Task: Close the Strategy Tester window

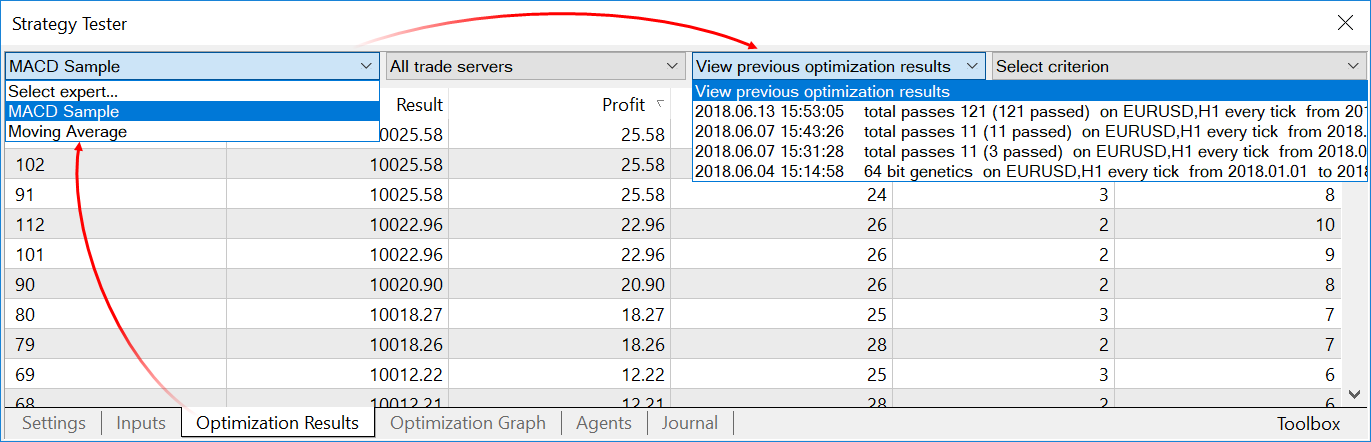Action: pos(1345,23)
